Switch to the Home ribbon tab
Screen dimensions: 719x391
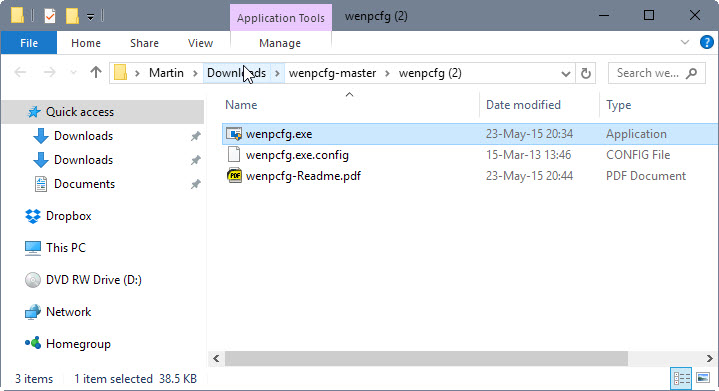pyautogui.click(x=86, y=43)
